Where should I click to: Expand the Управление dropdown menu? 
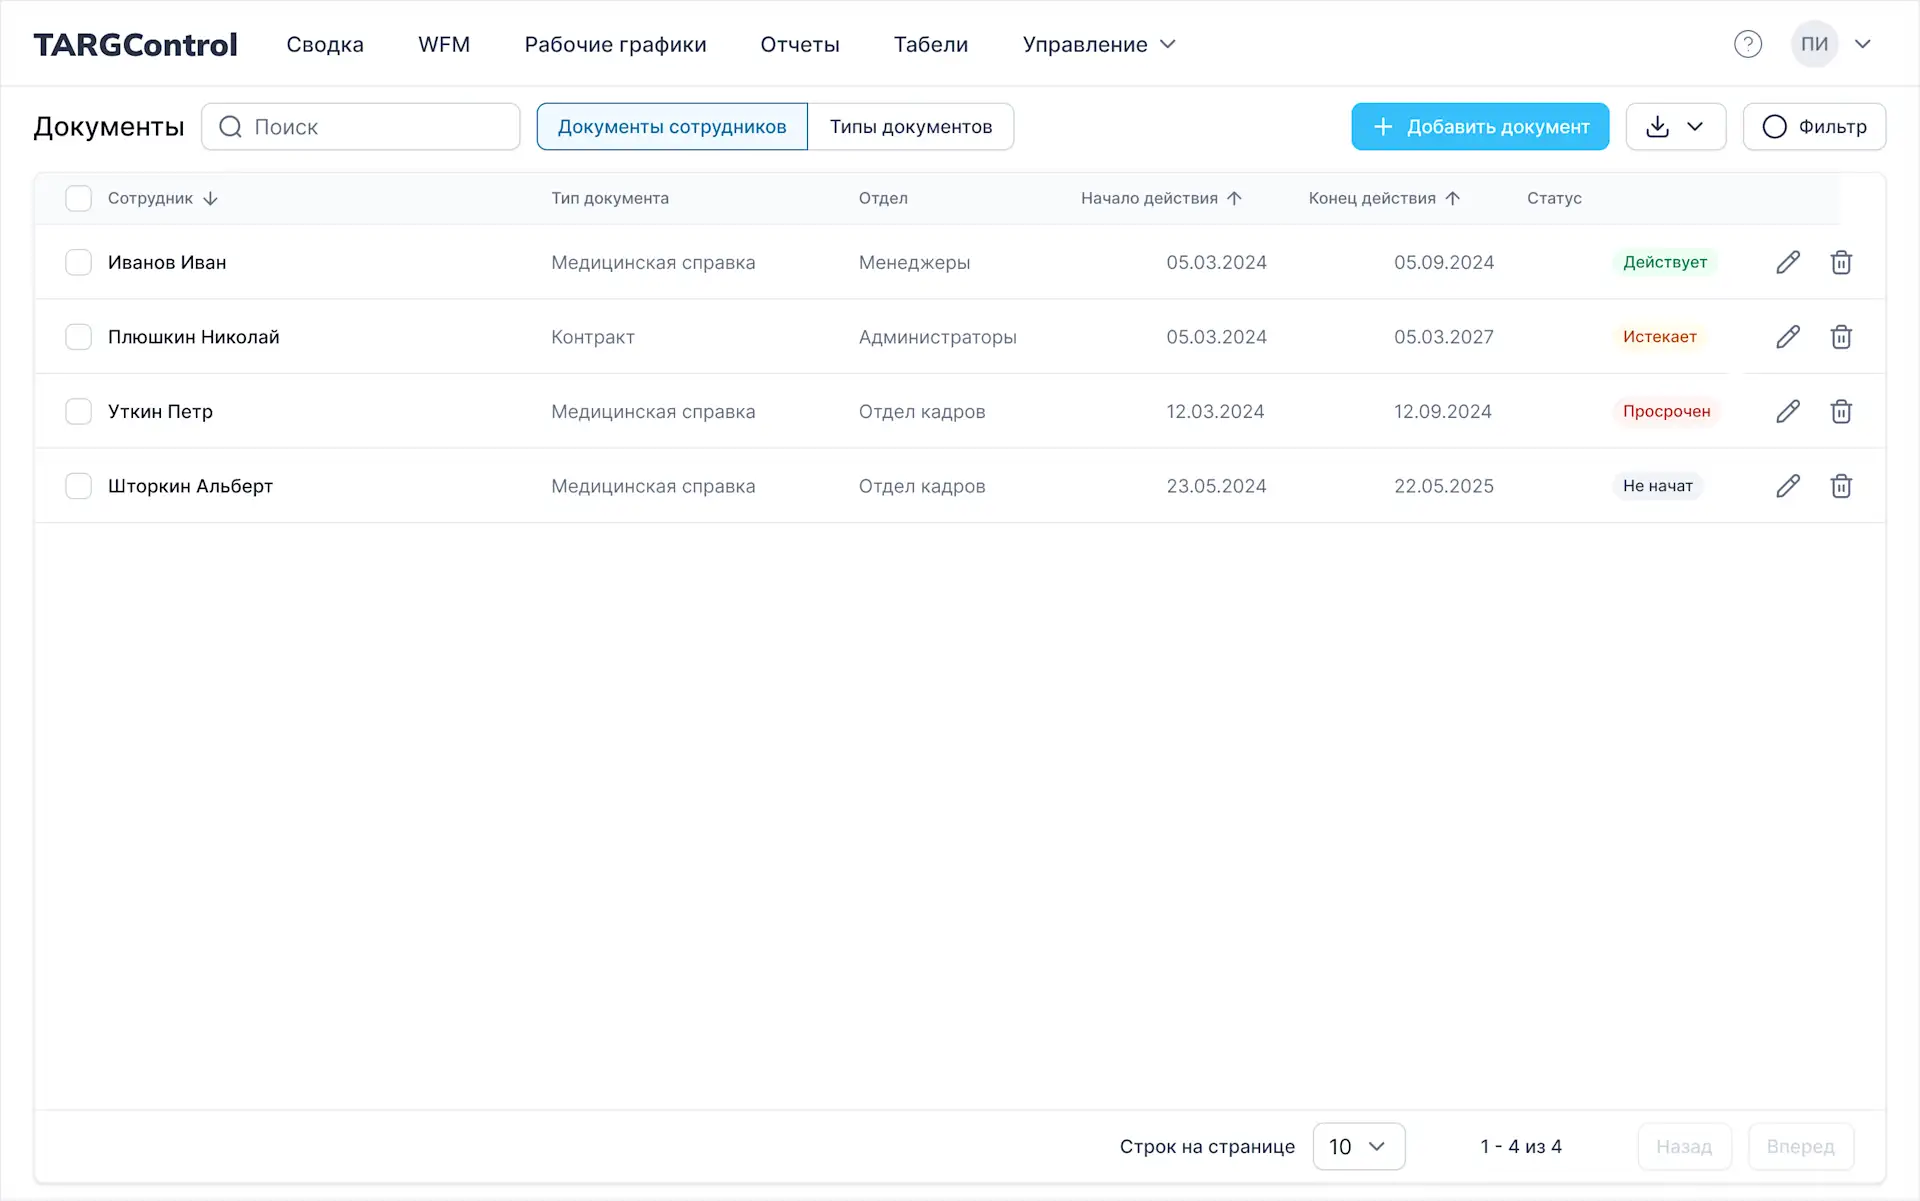(1099, 44)
